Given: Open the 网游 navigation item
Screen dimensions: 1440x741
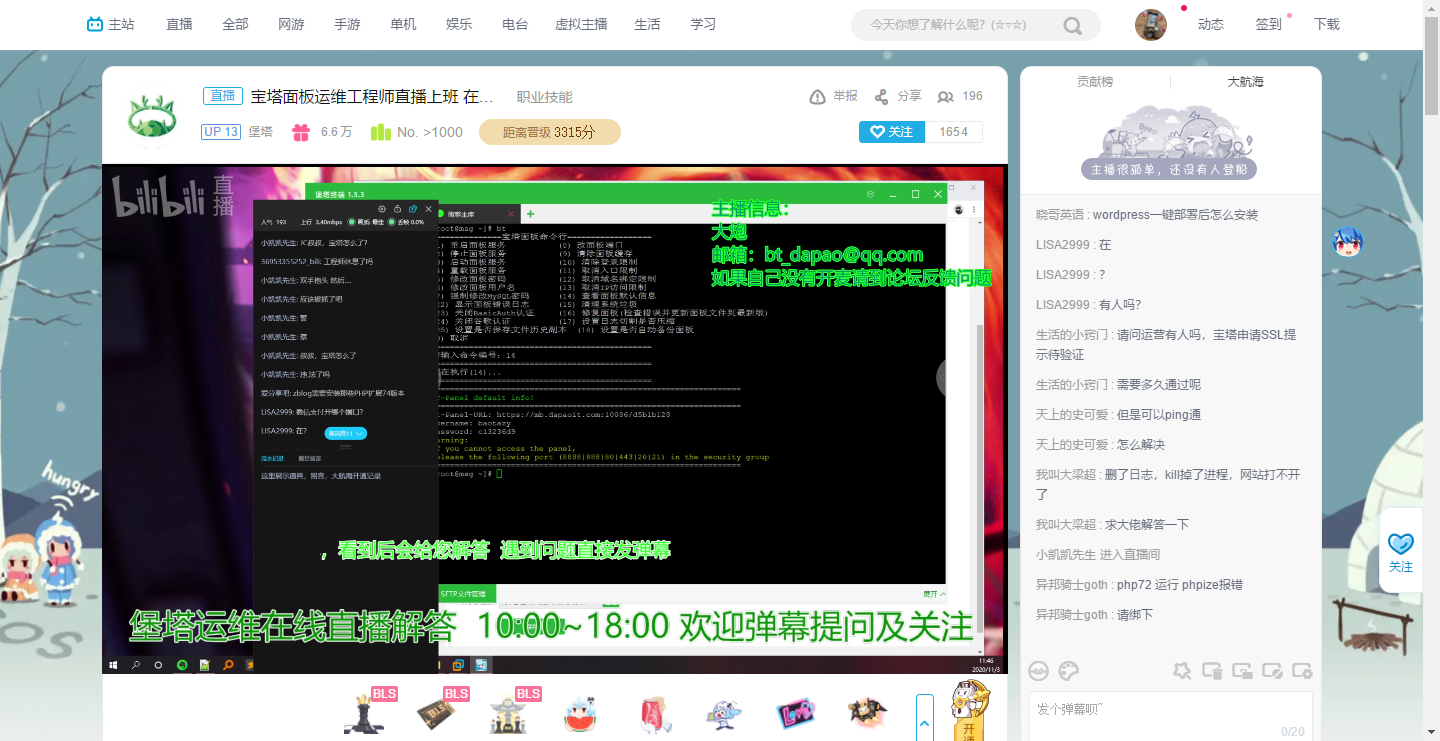Looking at the screenshot, I should pyautogui.click(x=291, y=24).
